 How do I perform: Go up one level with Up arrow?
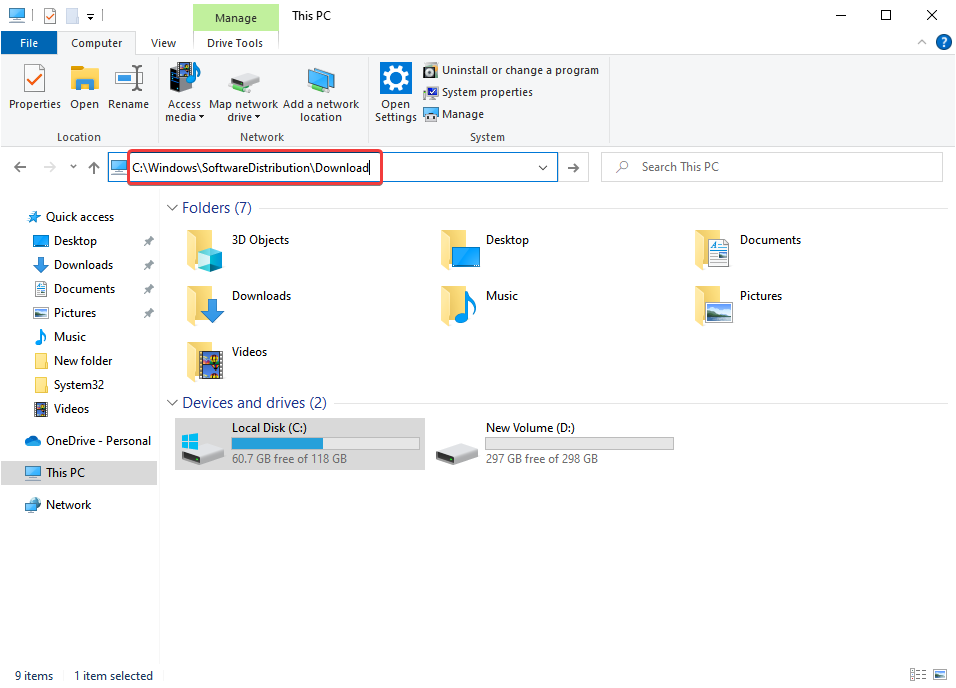(93, 167)
